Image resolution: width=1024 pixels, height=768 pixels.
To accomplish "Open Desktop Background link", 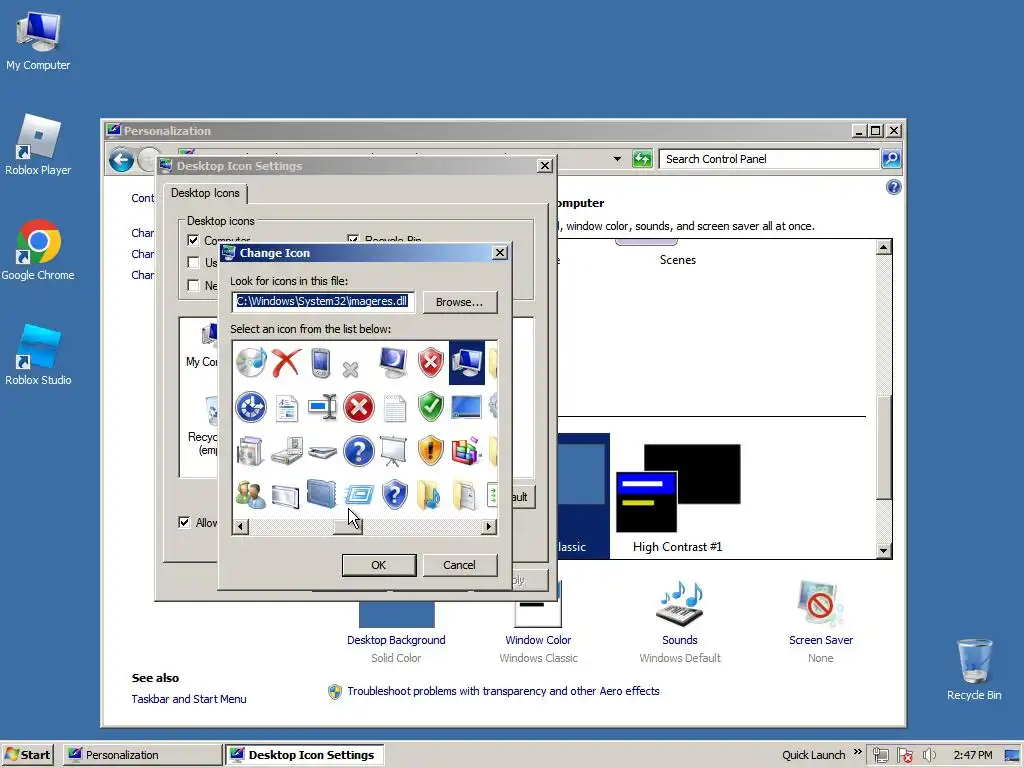I will pos(396,640).
